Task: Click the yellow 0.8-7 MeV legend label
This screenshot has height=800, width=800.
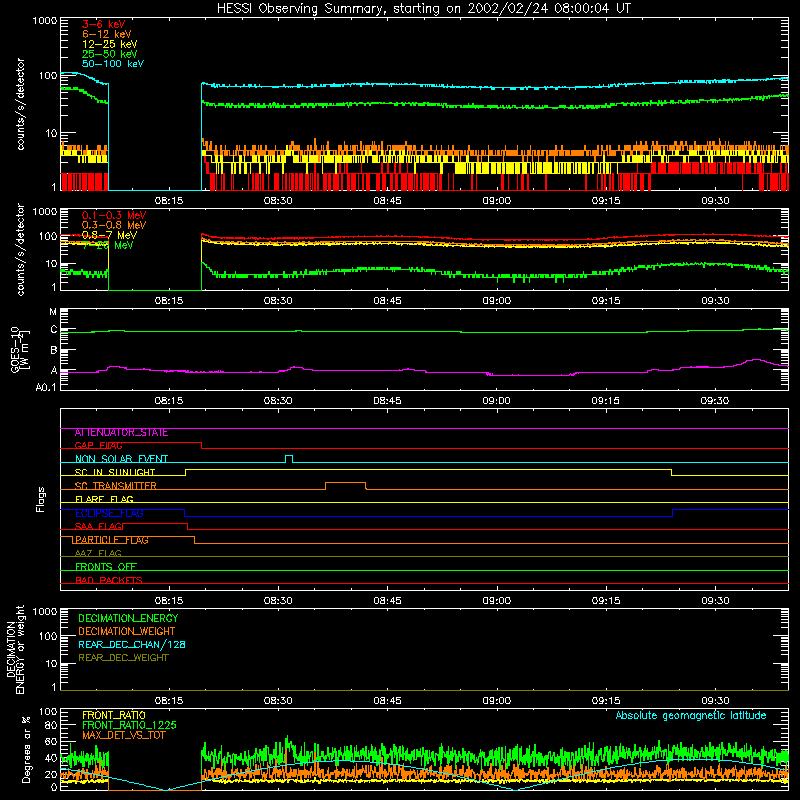Action: [109, 235]
